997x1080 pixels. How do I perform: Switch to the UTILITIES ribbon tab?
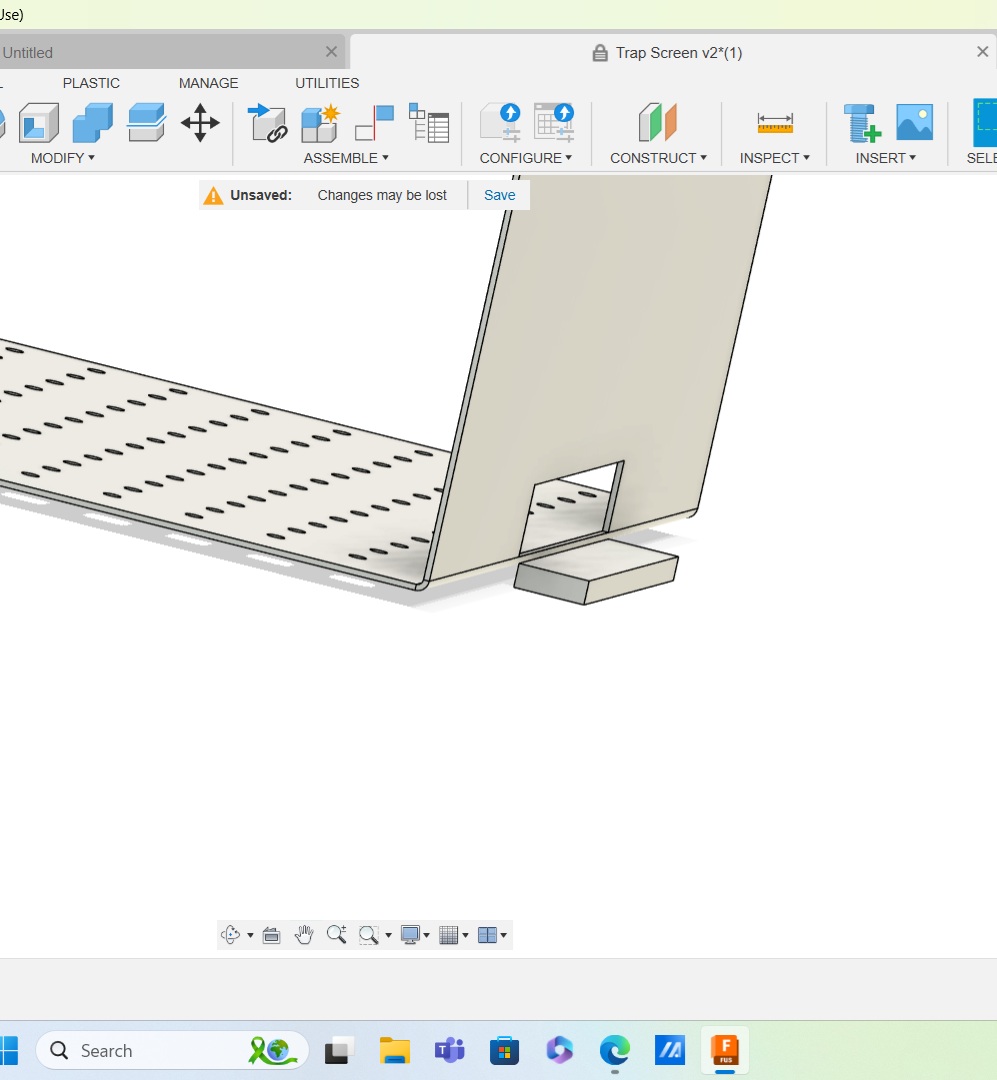[327, 83]
